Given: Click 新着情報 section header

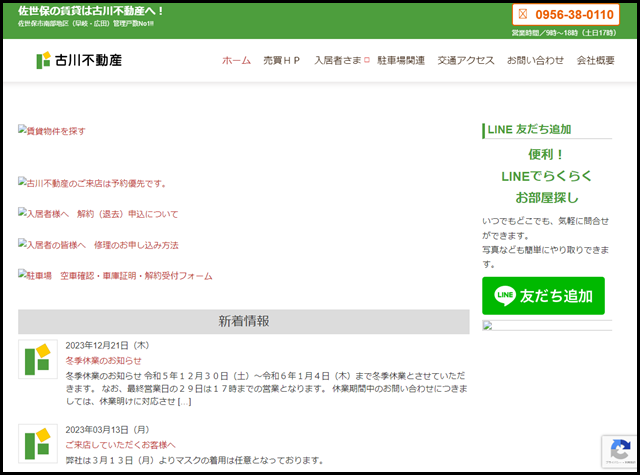Looking at the screenshot, I should tap(244, 322).
